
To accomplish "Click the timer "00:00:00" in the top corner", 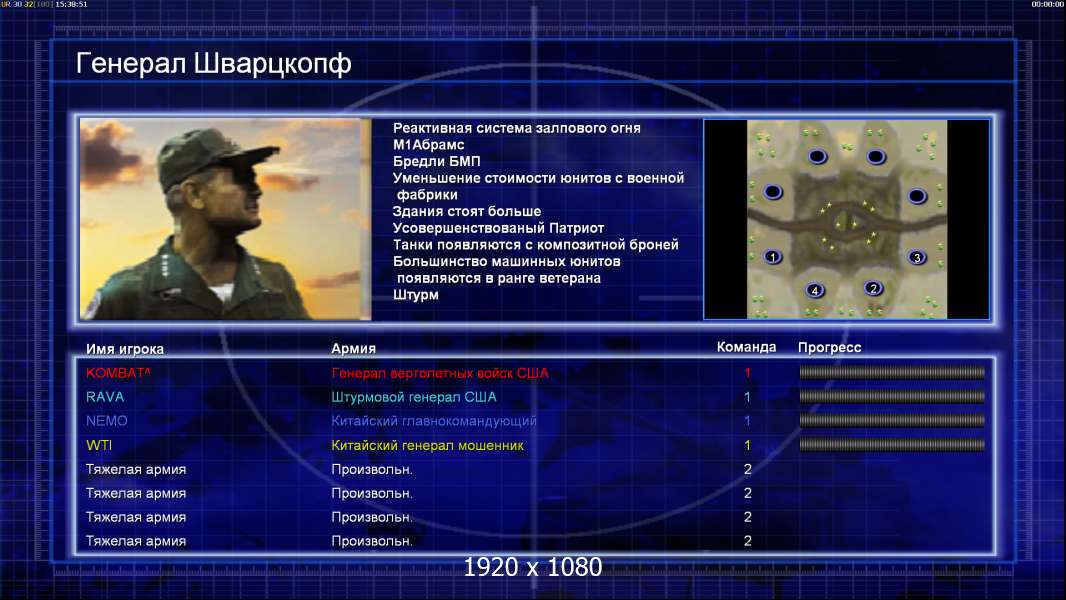I will pos(1048,4).
